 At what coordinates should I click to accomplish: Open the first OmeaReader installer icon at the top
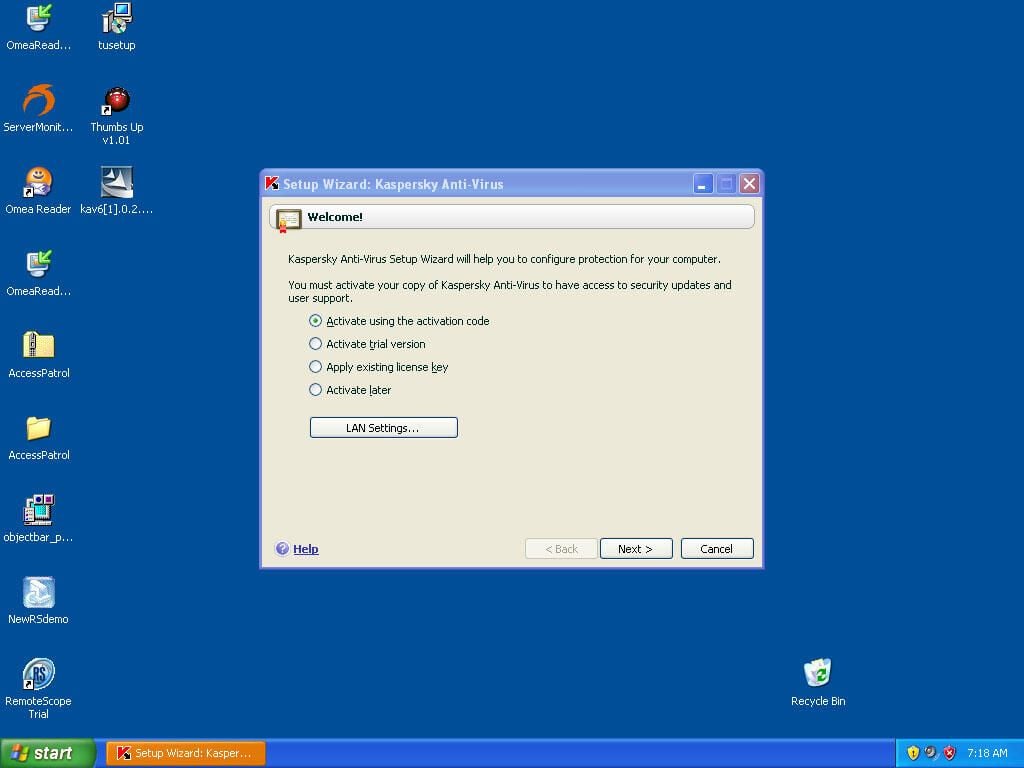[39, 18]
